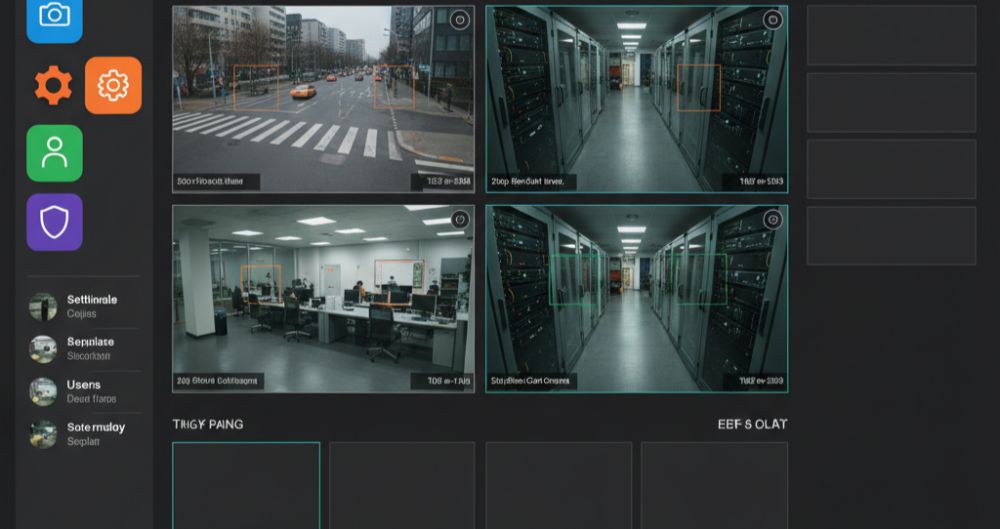Screen dimensions: 1000x529
Task: Select server room feed with orange detection box
Action: (x=636, y=99)
